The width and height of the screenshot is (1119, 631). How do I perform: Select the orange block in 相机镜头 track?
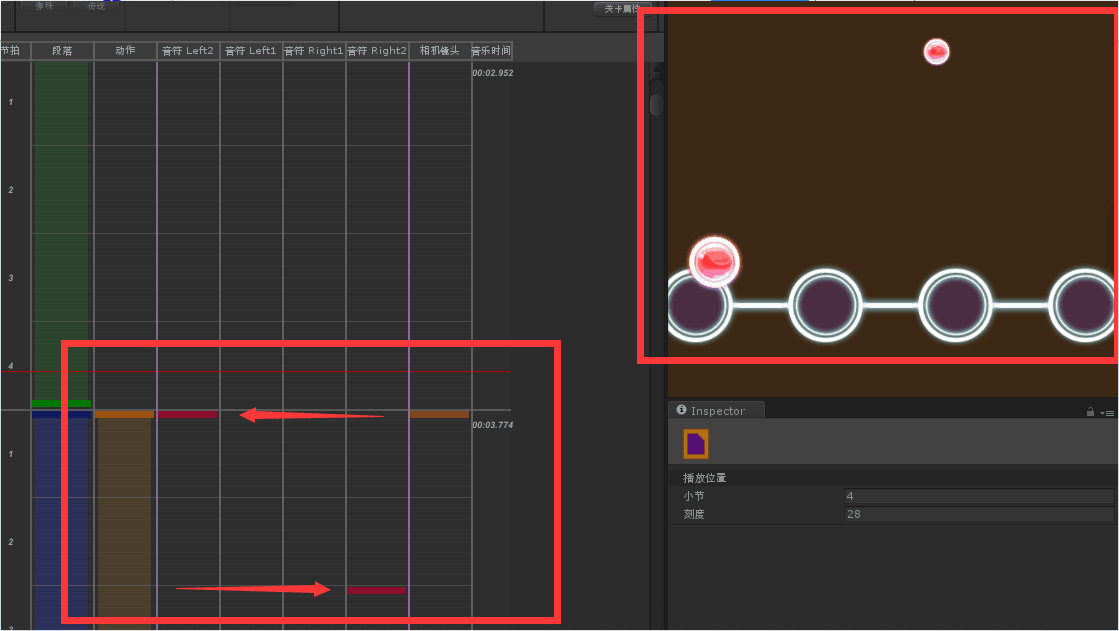440,414
